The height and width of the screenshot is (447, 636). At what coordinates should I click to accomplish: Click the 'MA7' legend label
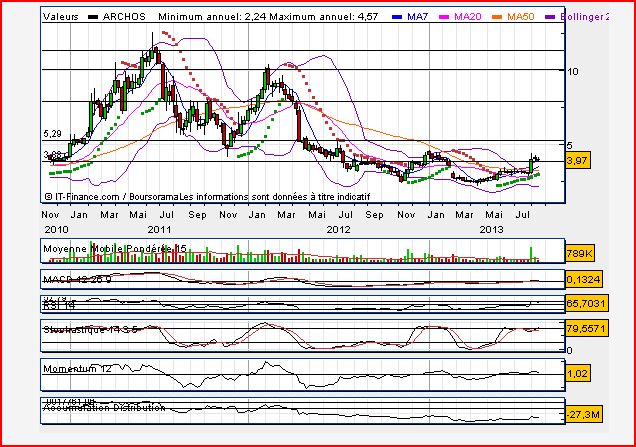click(417, 17)
